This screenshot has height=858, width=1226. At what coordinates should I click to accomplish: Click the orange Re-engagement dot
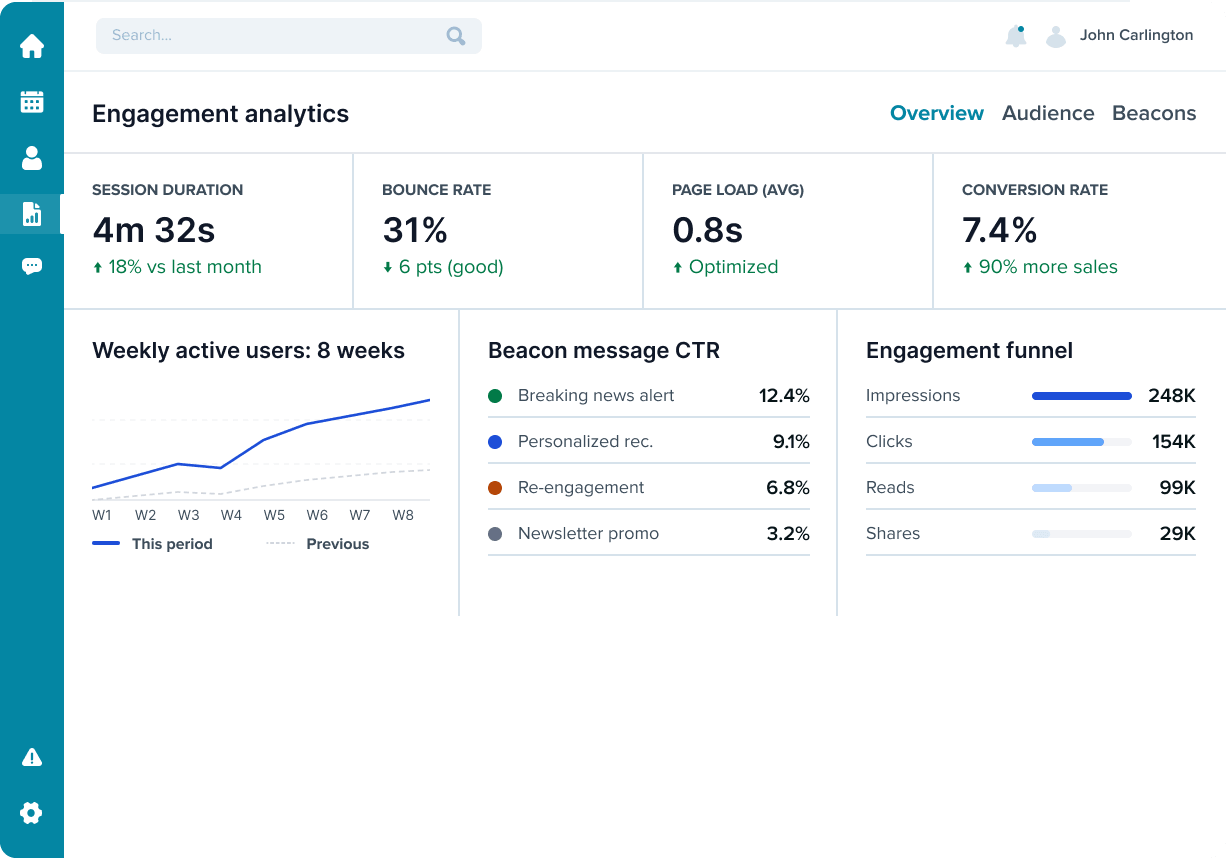[x=495, y=488]
